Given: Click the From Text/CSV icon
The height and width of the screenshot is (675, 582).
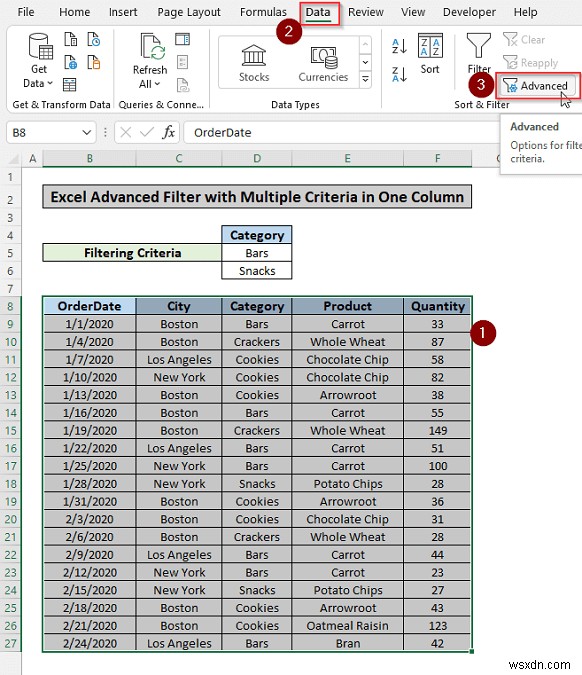Looking at the screenshot, I should 71,39.
